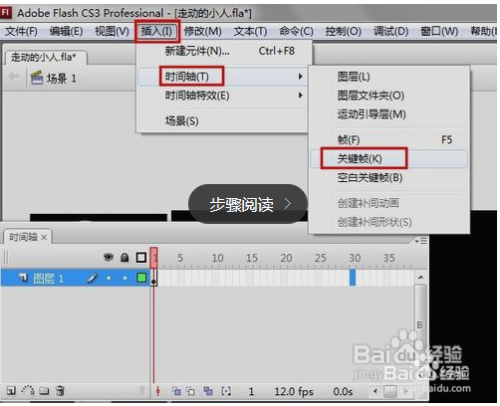The width and height of the screenshot is (500, 406).
Task: Click the Insert Layer Folder icon
Action: click(44, 390)
